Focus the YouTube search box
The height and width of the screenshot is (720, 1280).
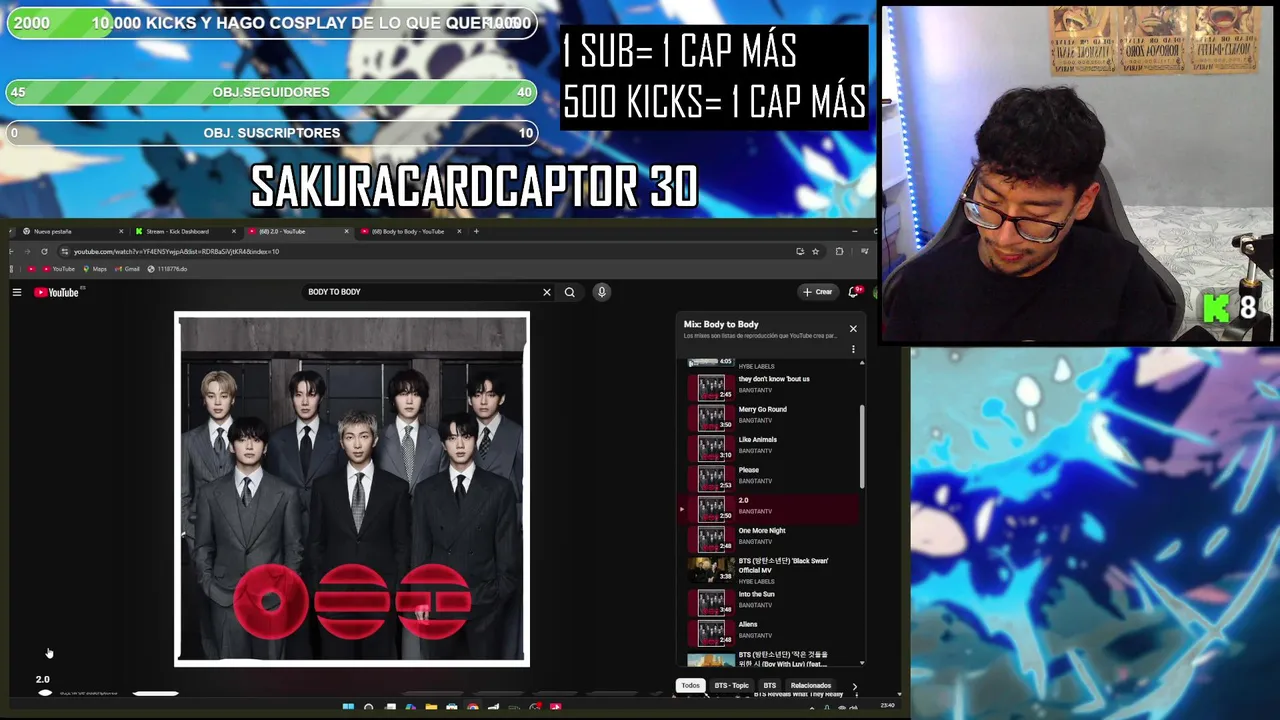point(420,292)
